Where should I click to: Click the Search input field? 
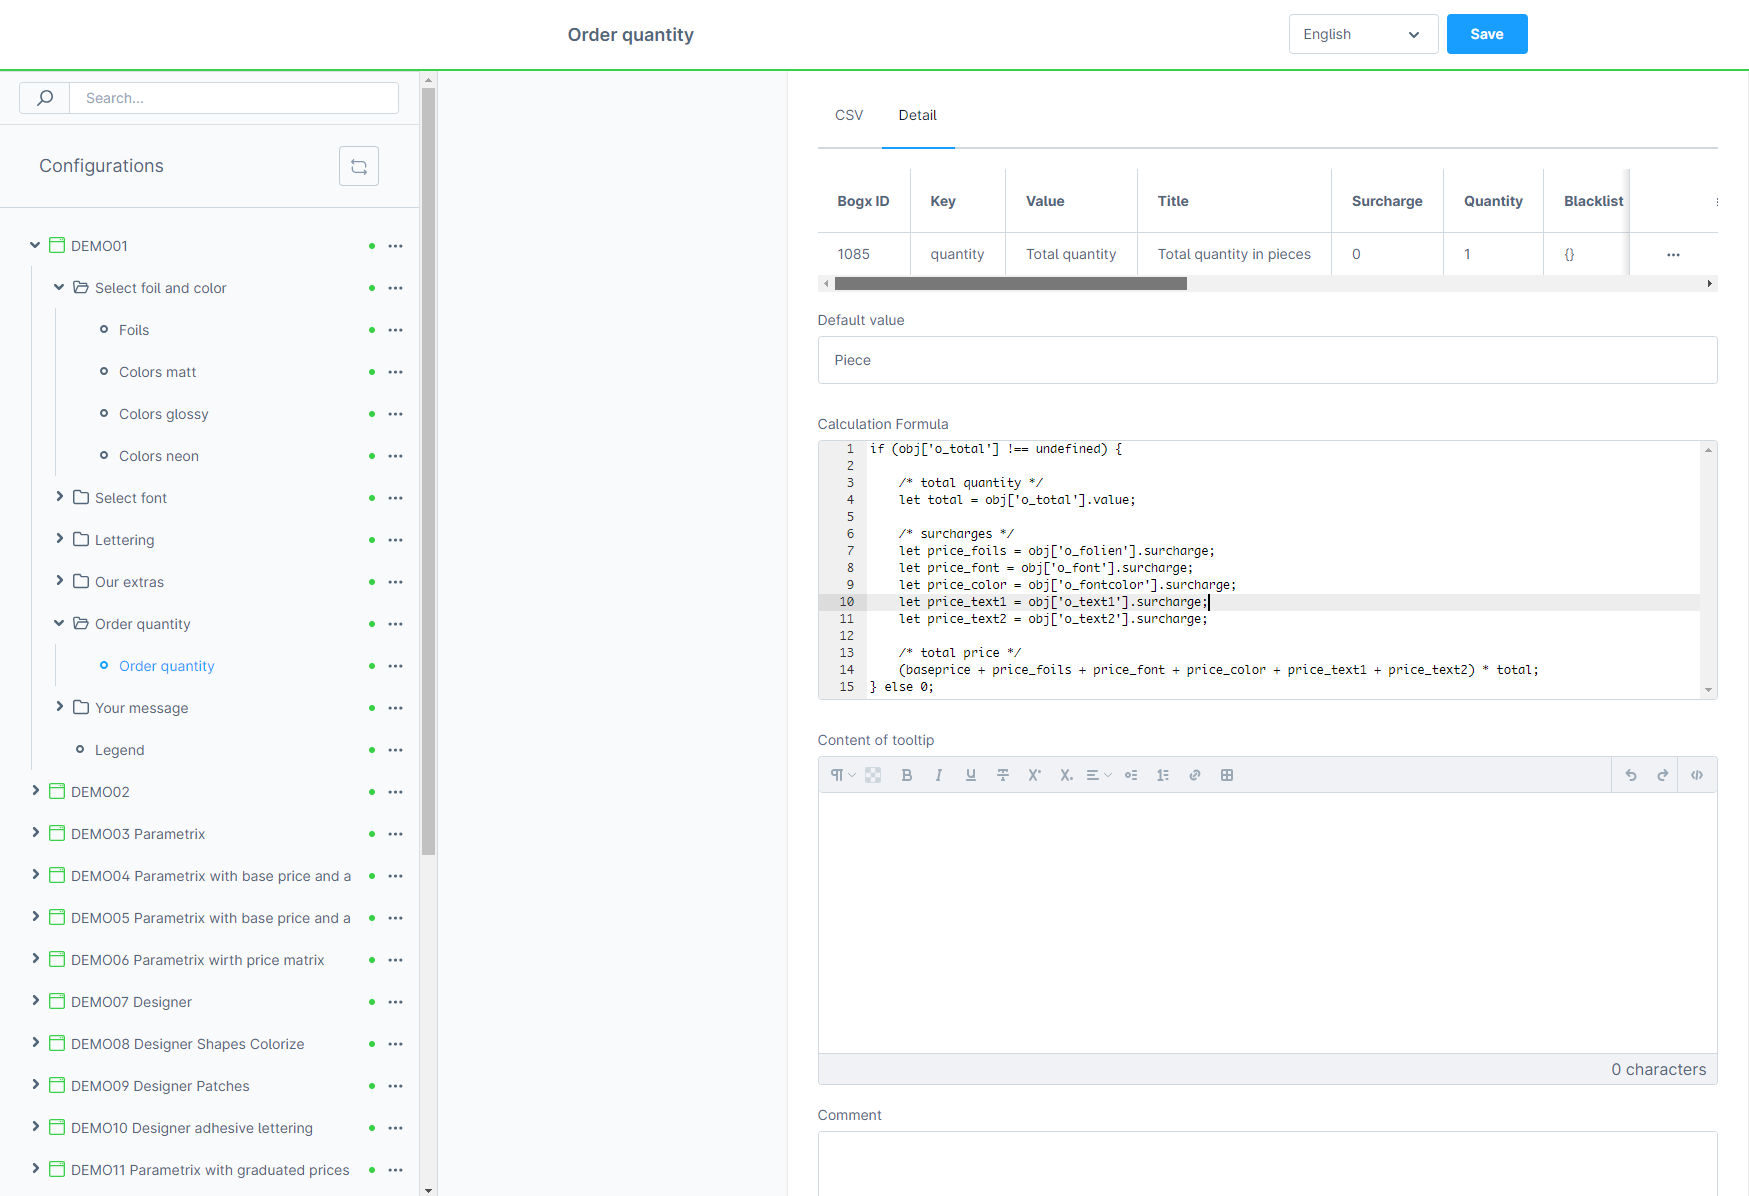click(x=234, y=98)
